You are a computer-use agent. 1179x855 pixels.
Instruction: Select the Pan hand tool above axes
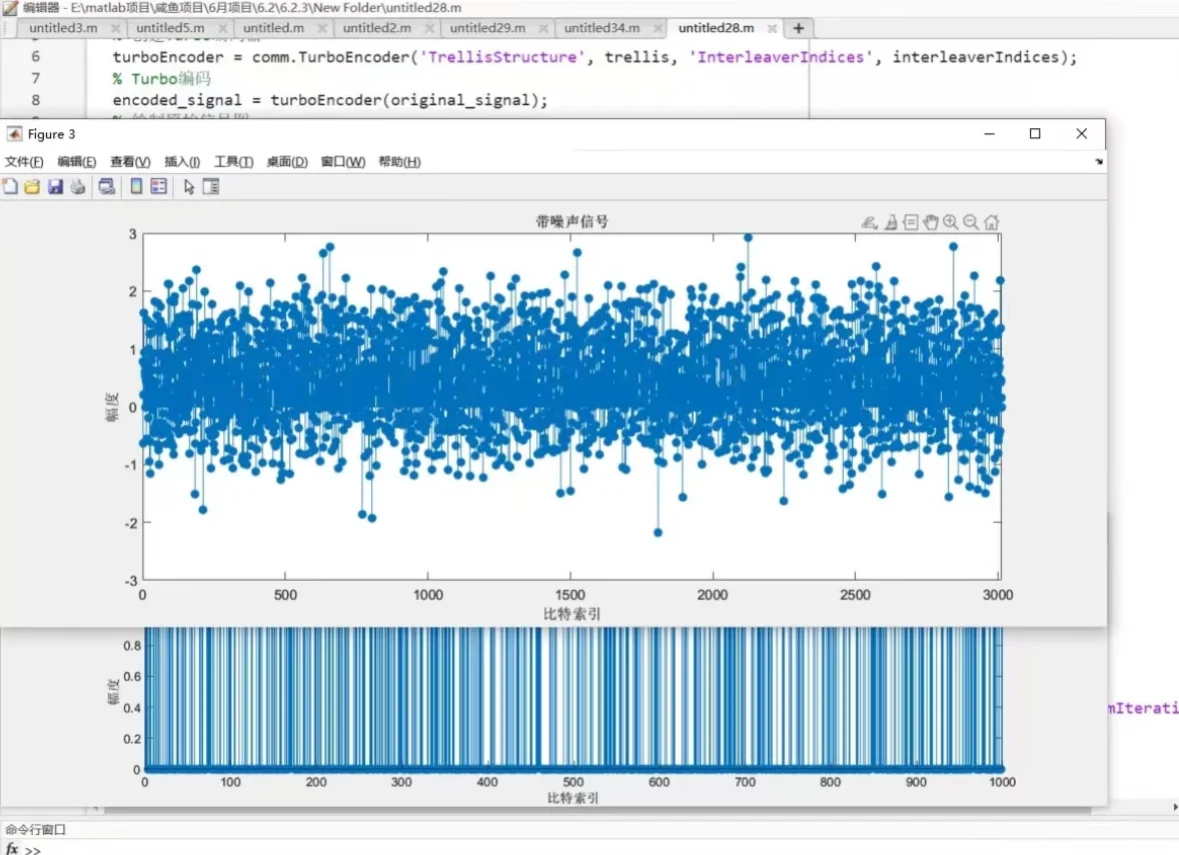pyautogui.click(x=931, y=223)
